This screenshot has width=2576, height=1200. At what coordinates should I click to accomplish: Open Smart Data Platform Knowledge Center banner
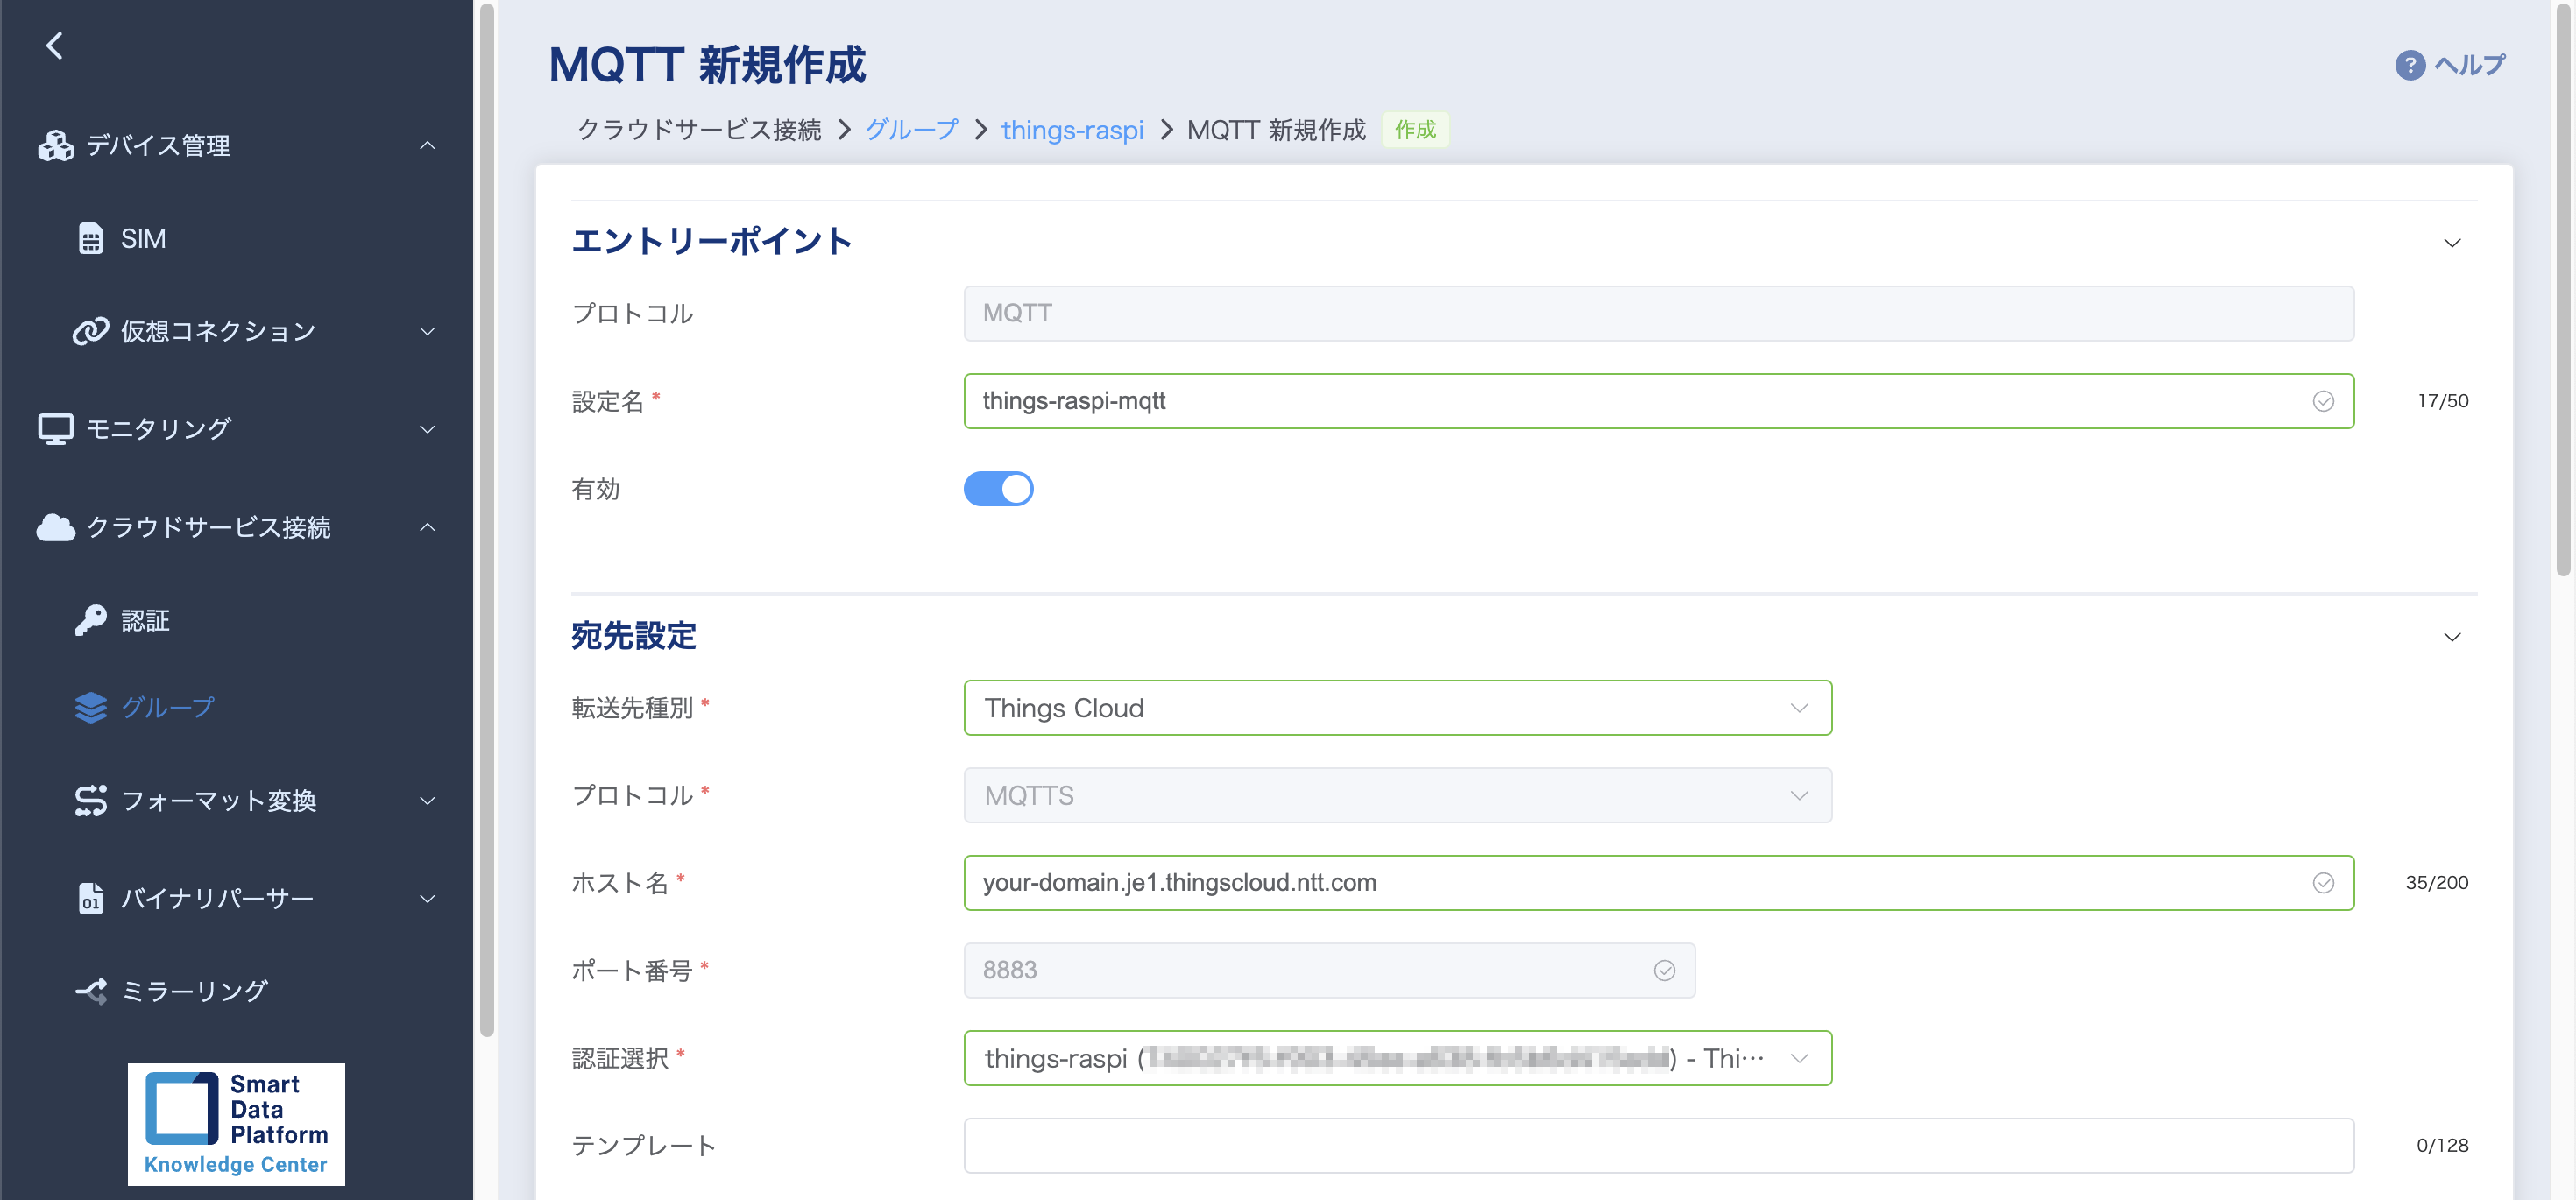coord(236,1124)
